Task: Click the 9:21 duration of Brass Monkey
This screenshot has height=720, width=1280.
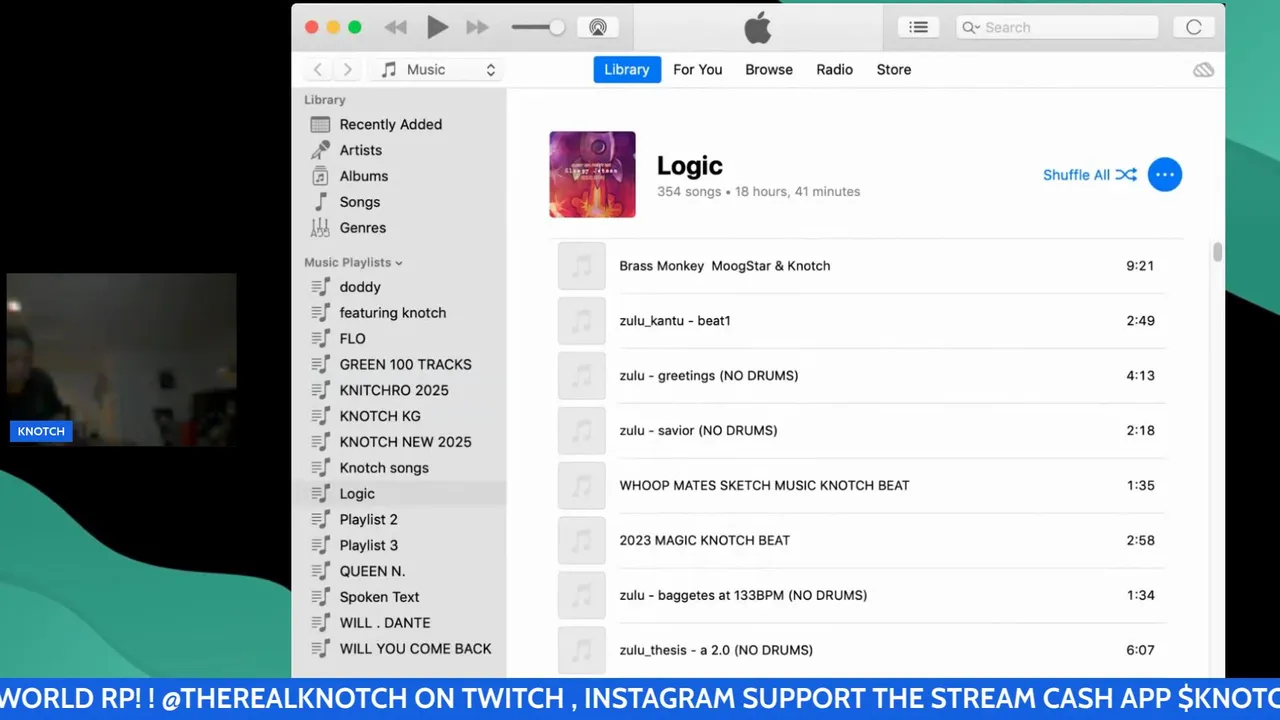Action: click(x=1140, y=266)
